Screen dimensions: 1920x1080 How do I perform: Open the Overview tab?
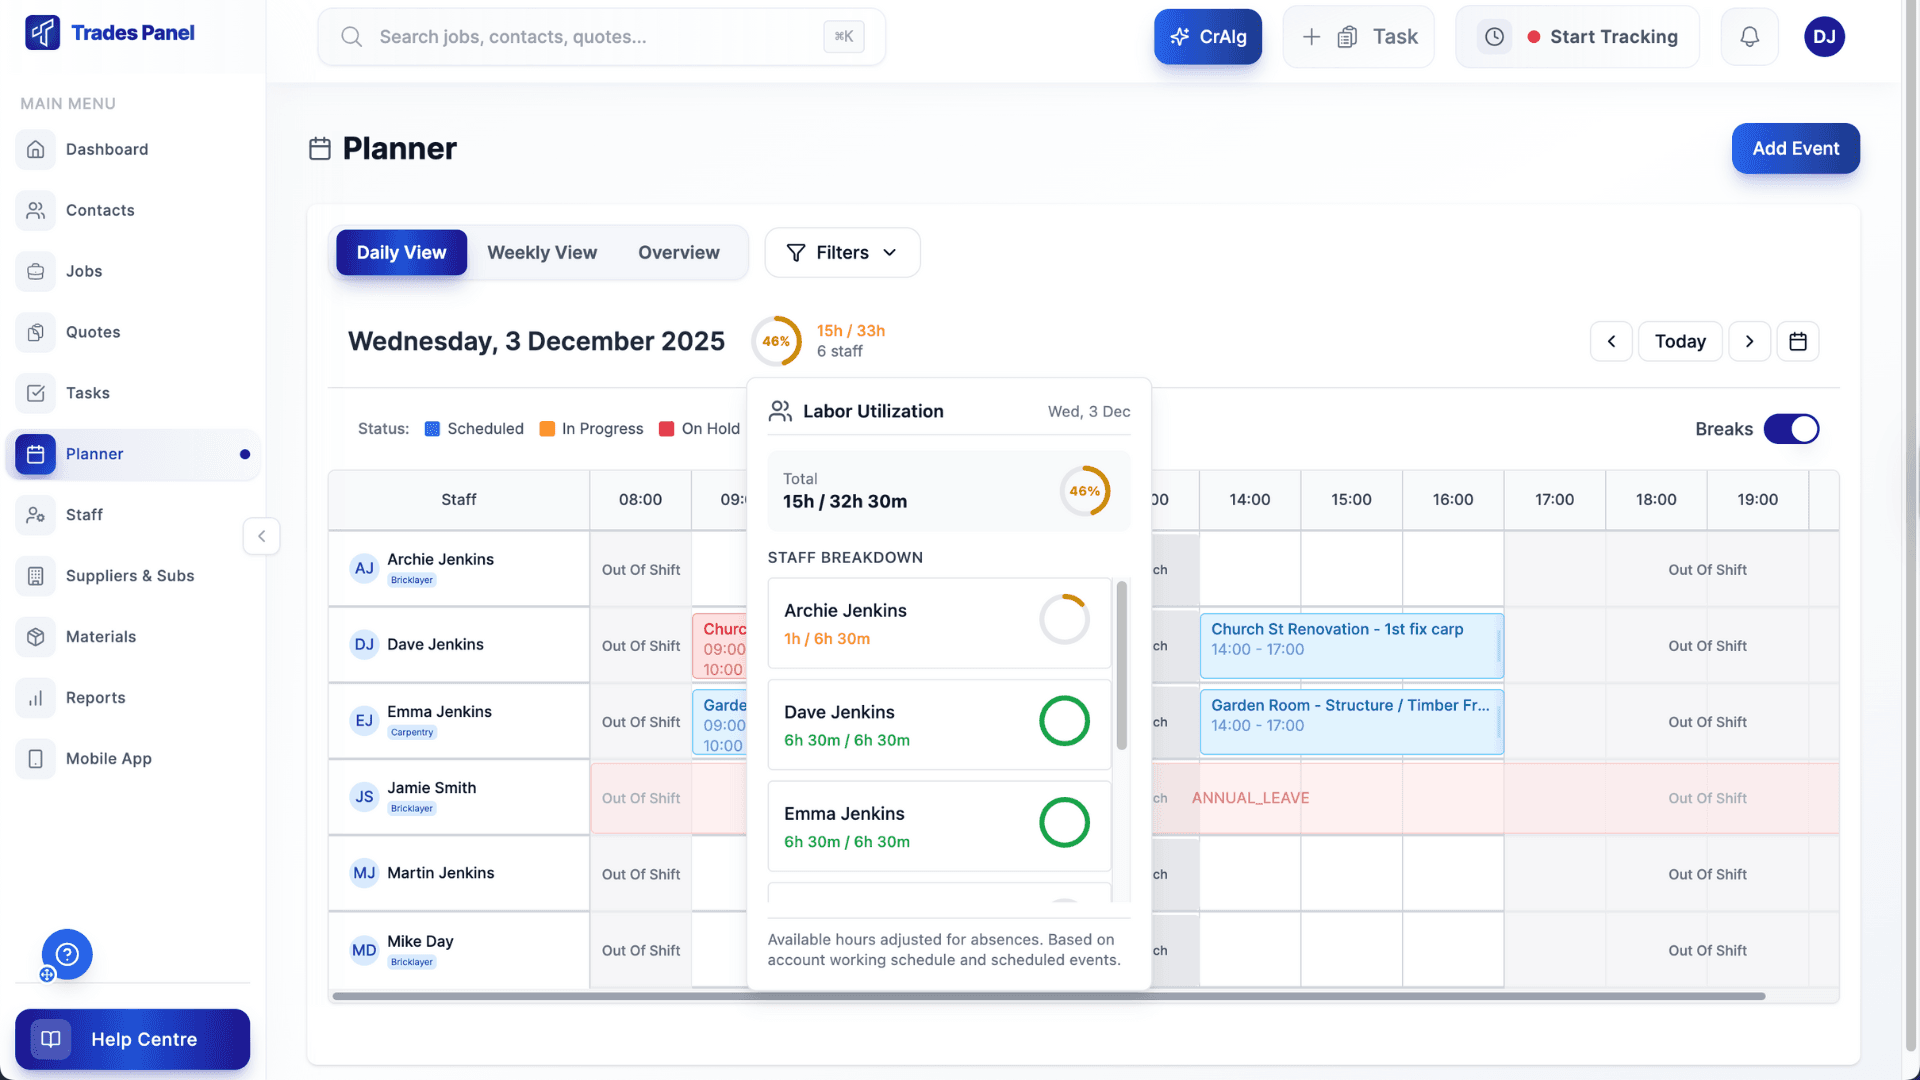[x=679, y=252]
